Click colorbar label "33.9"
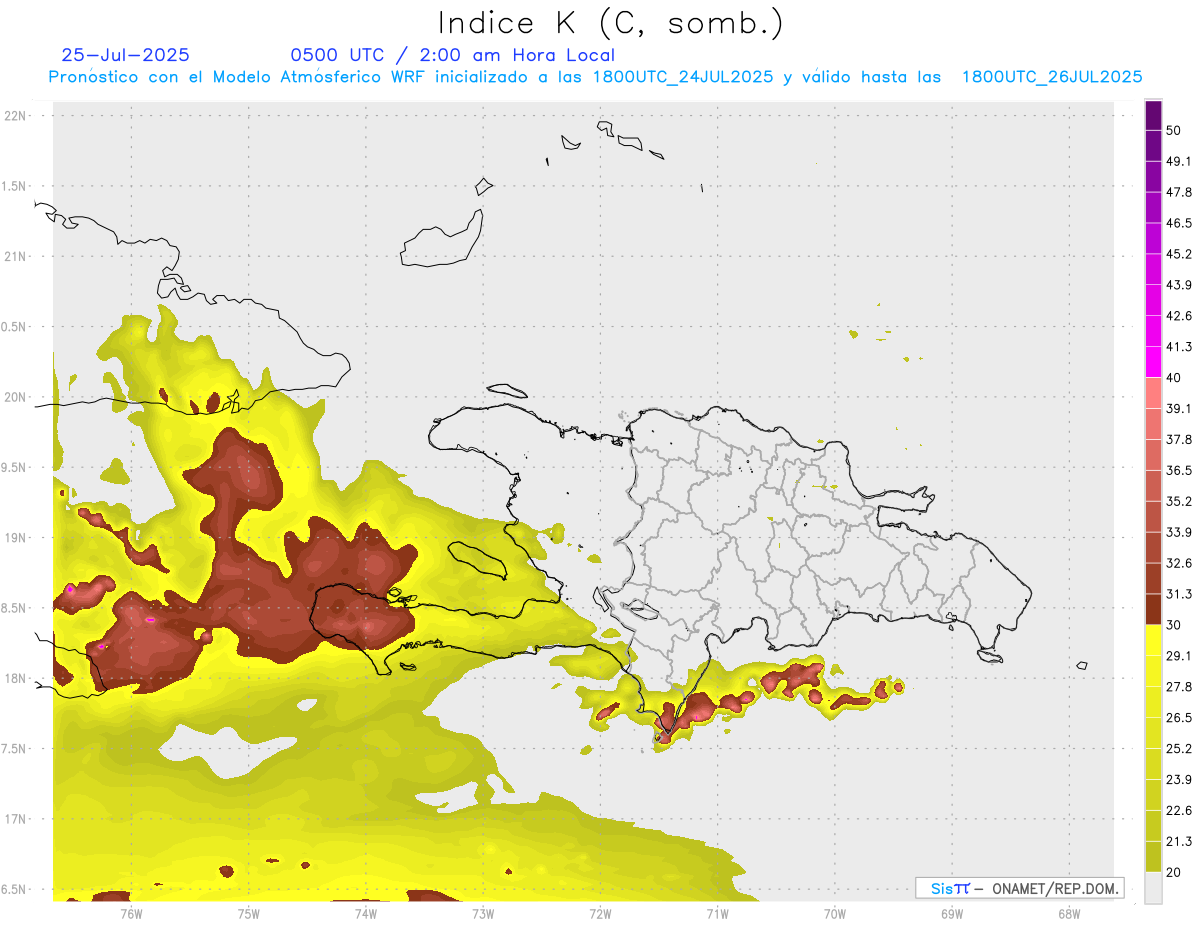 pos(1179,532)
